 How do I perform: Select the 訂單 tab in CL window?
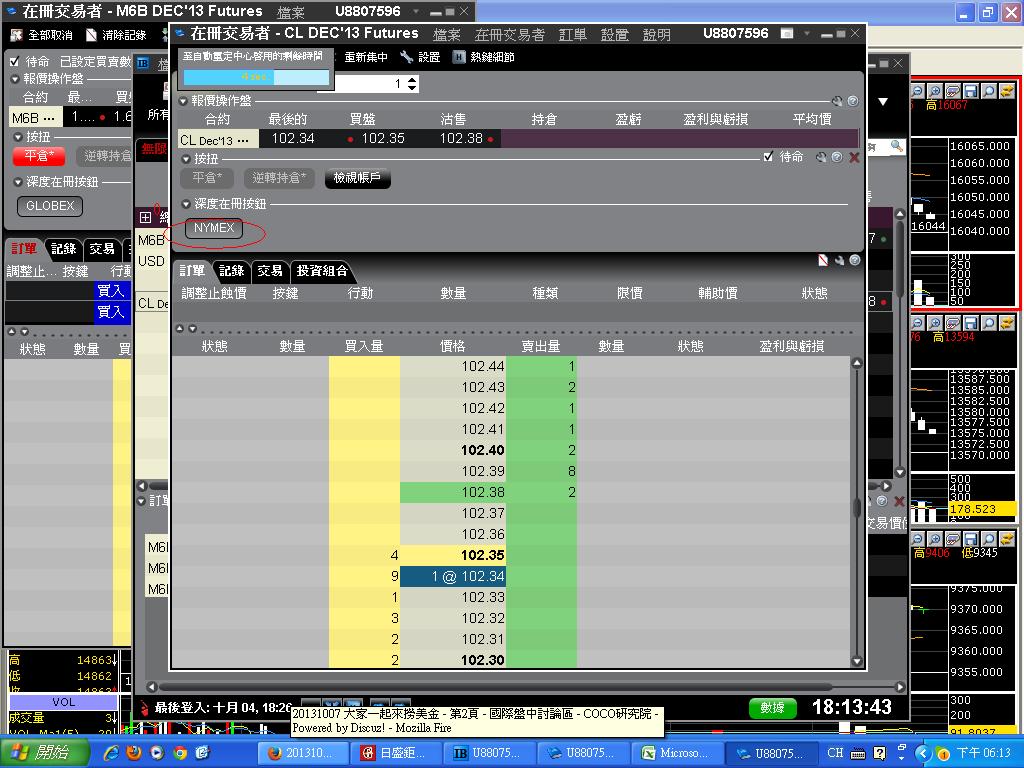192,271
